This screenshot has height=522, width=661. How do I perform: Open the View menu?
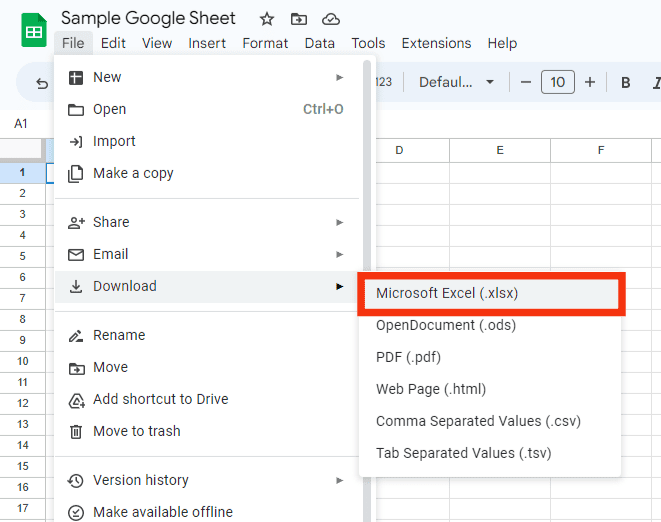pos(157,43)
